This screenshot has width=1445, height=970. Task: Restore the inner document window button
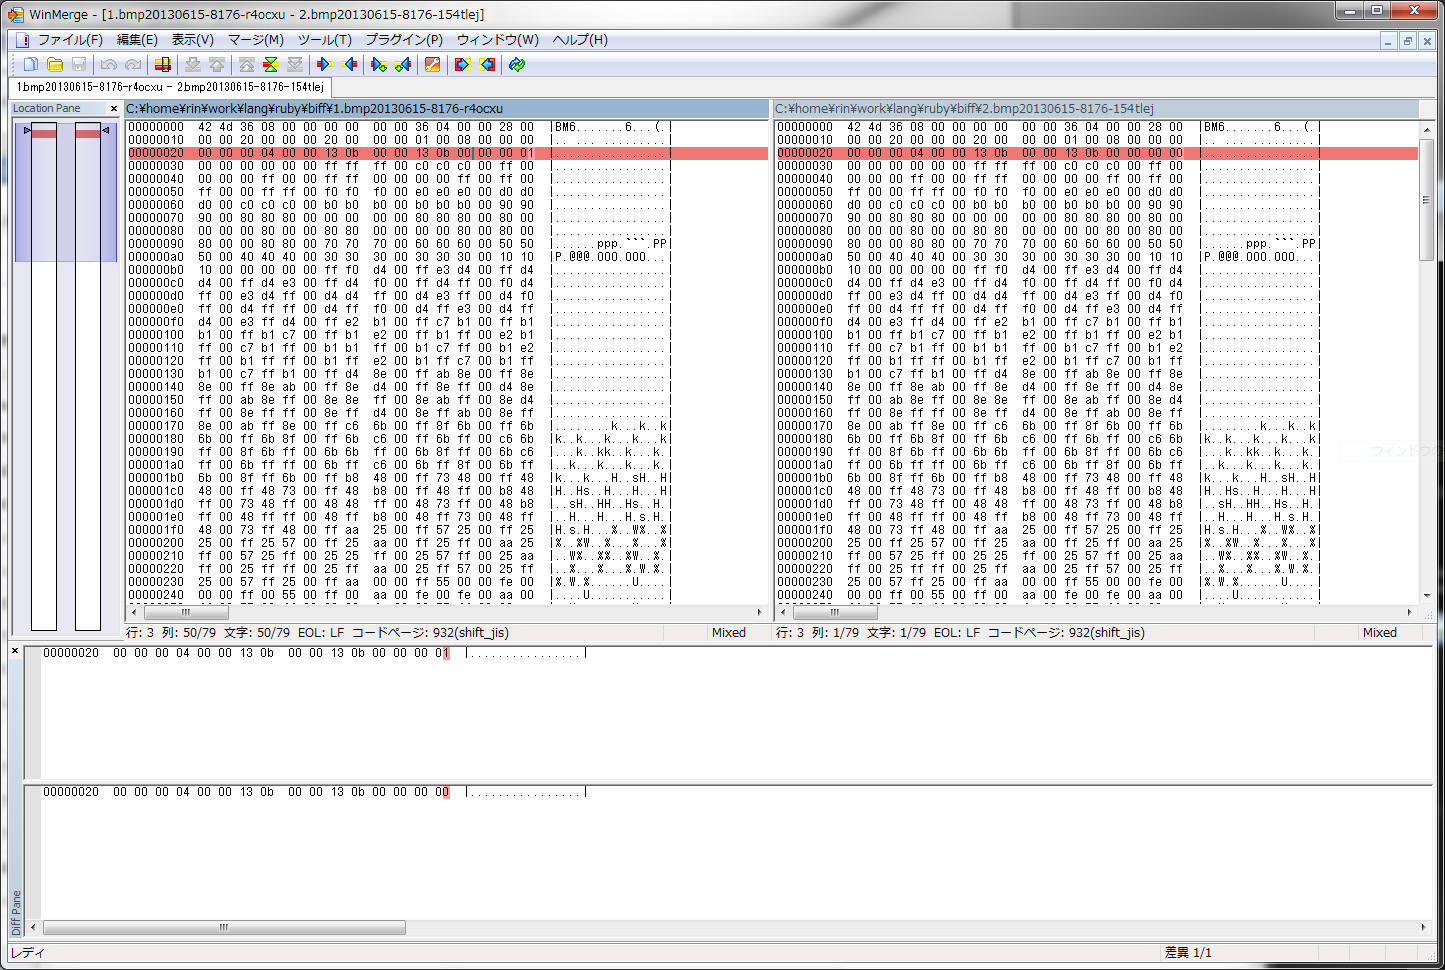[x=1407, y=41]
